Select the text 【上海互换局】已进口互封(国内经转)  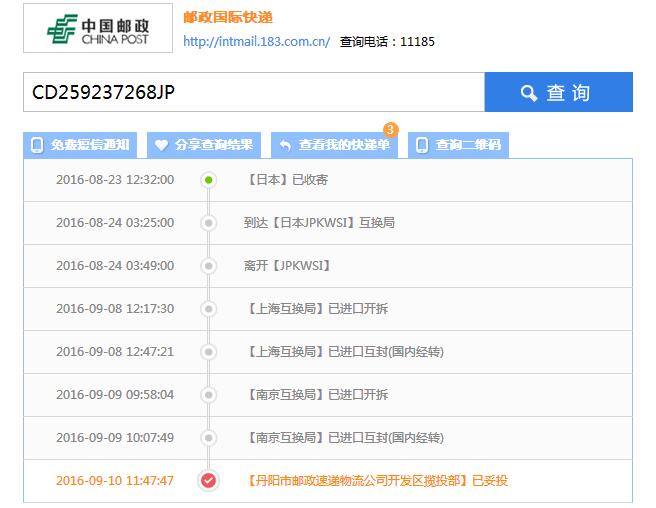(344, 351)
